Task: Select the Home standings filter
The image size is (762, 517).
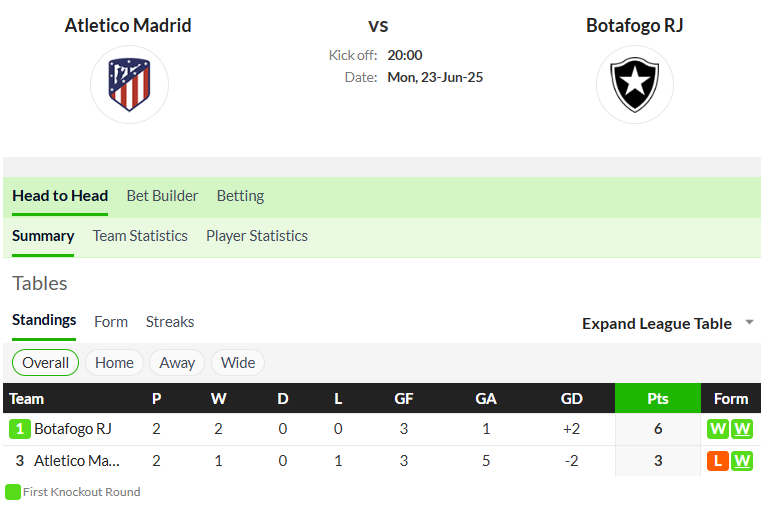Action: point(114,362)
